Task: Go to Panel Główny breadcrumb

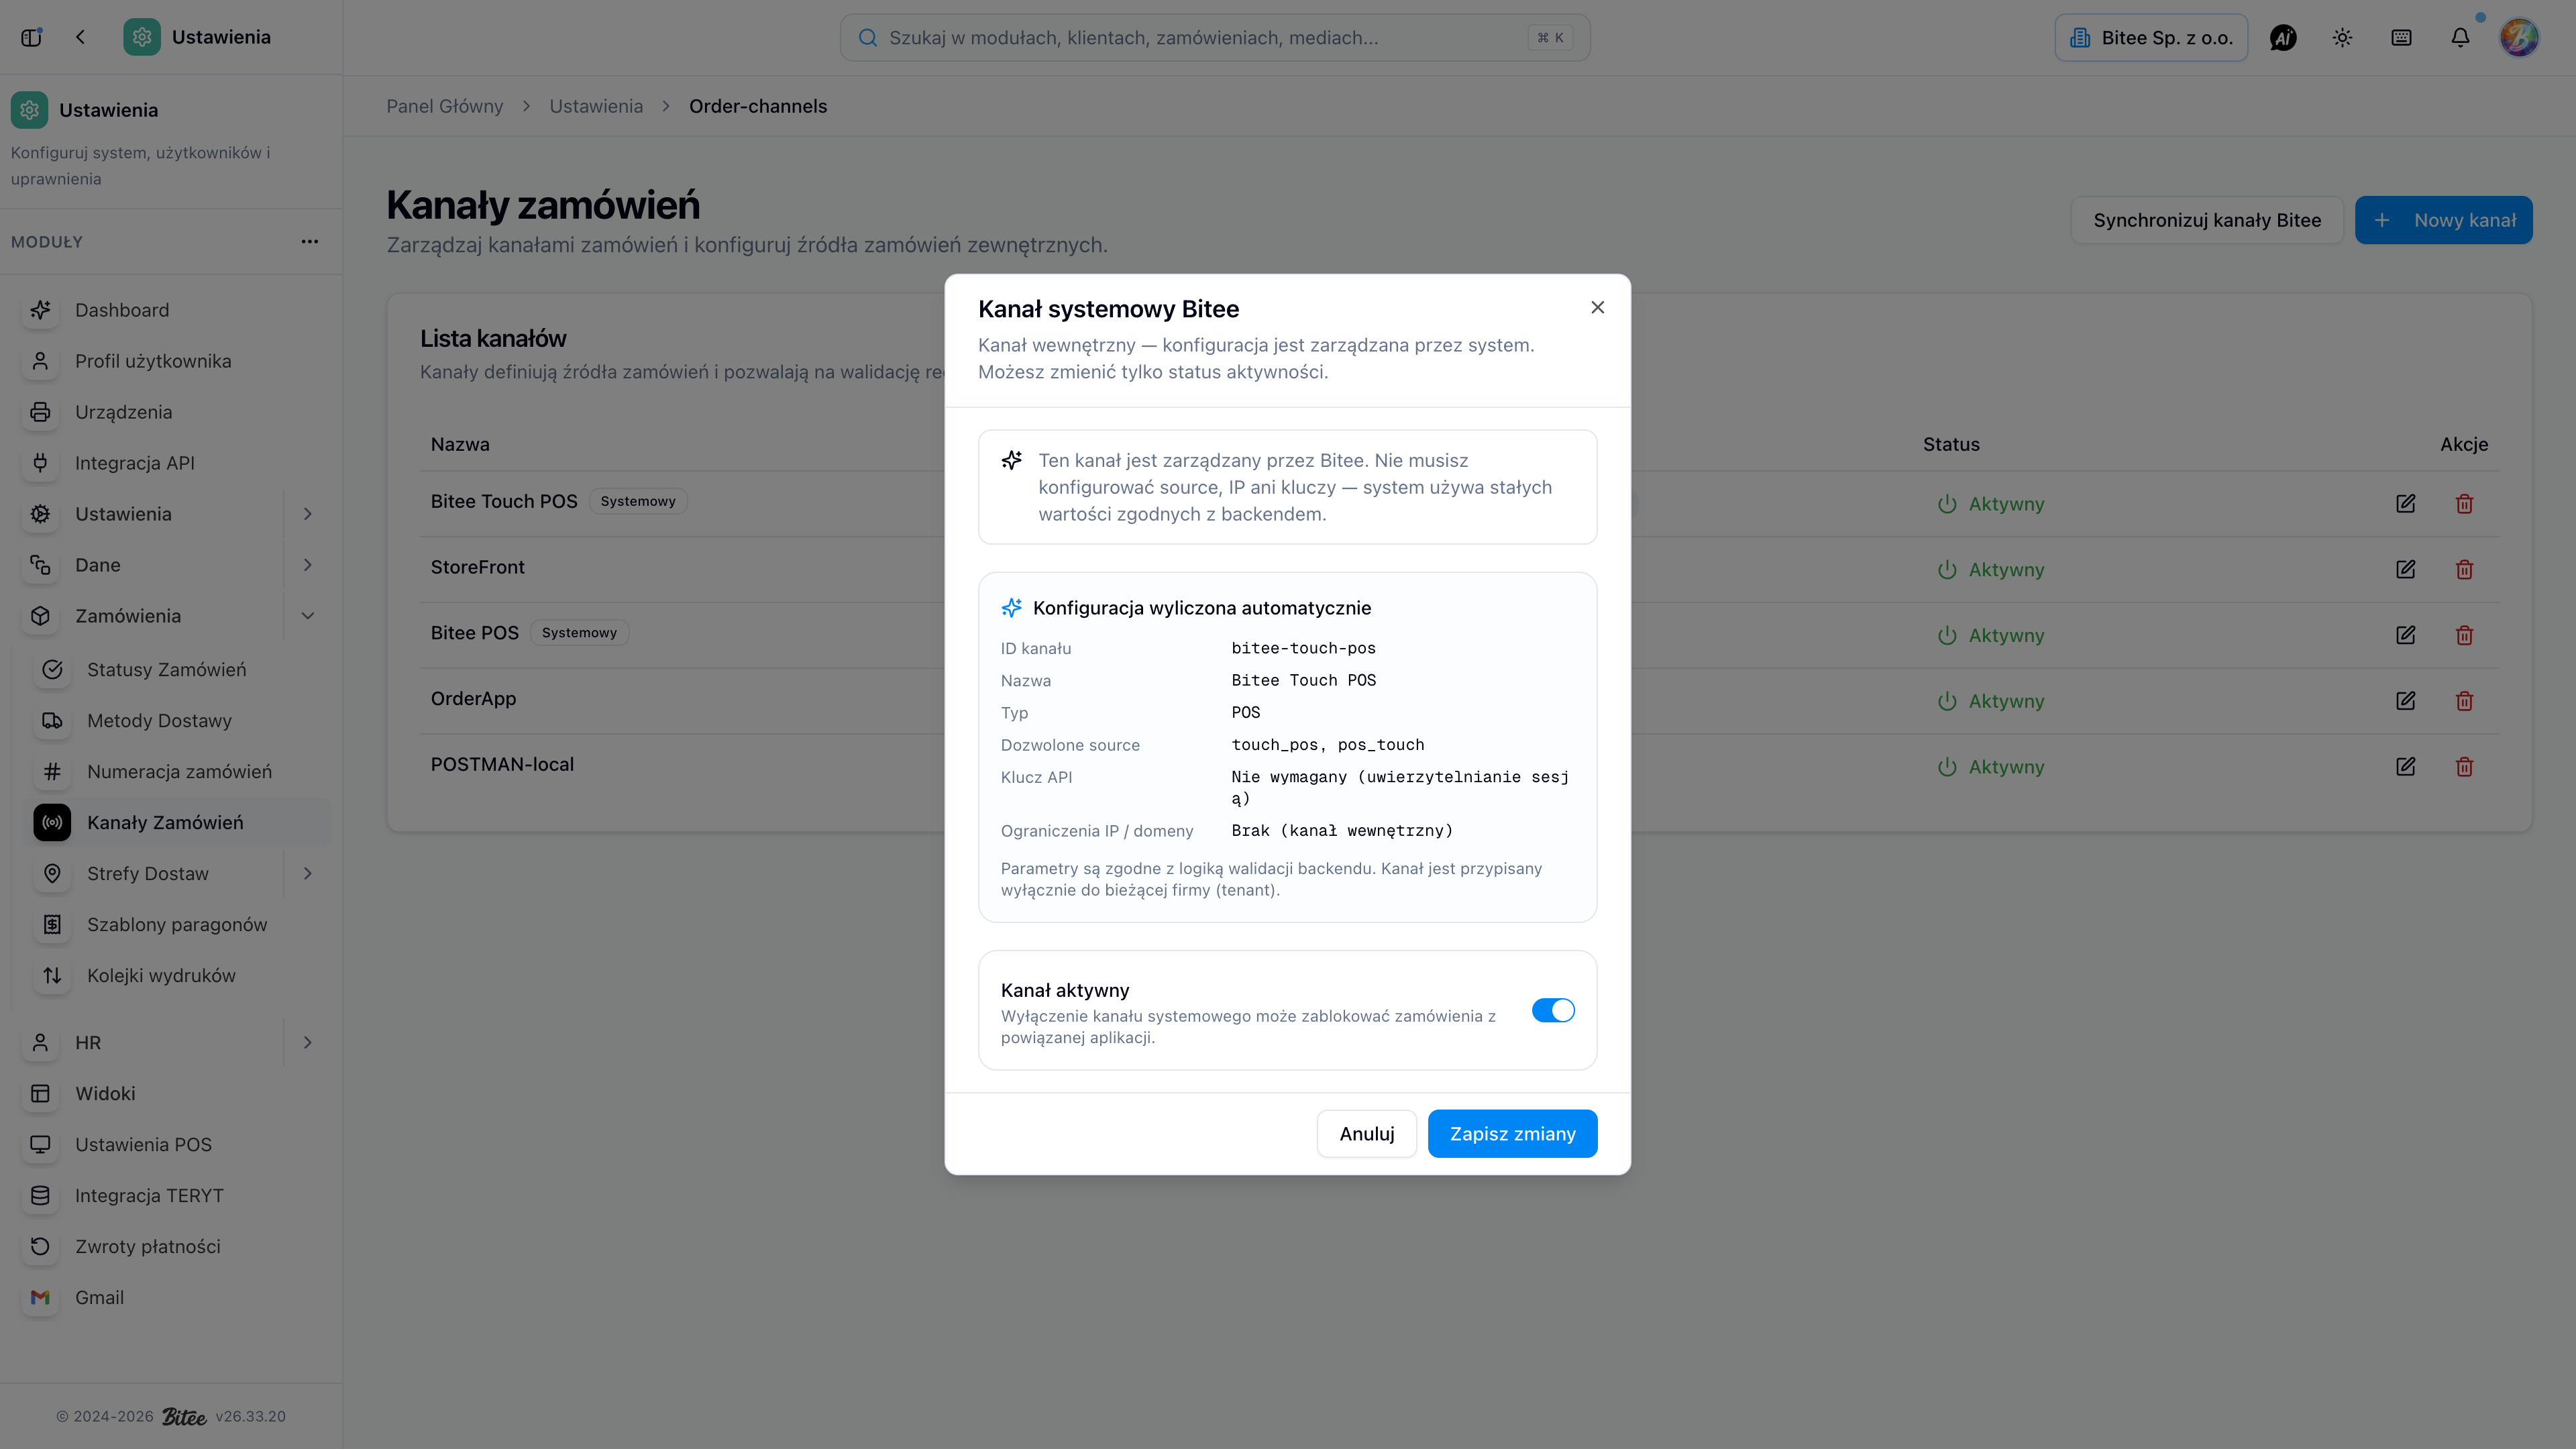Action: point(445,106)
